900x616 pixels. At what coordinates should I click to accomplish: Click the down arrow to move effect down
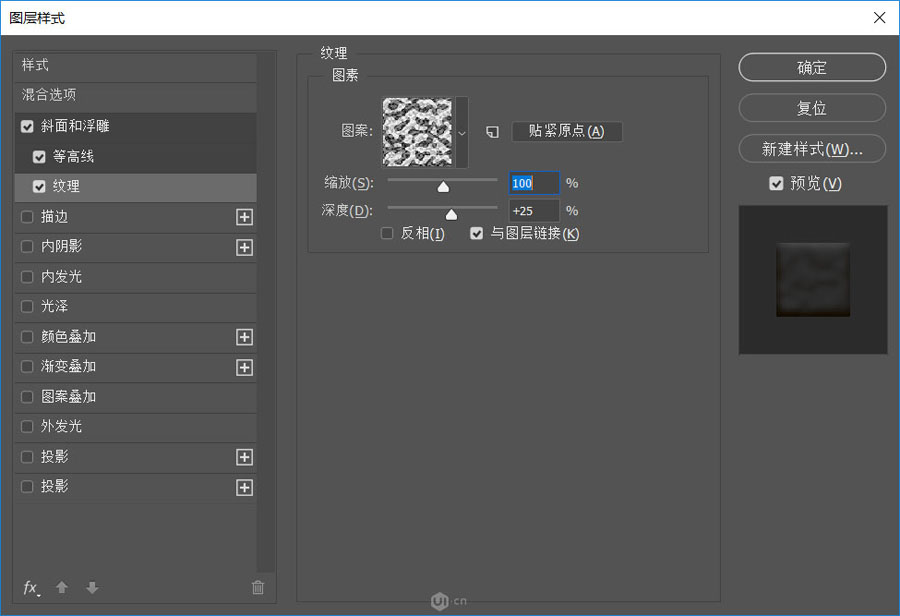[x=91, y=587]
